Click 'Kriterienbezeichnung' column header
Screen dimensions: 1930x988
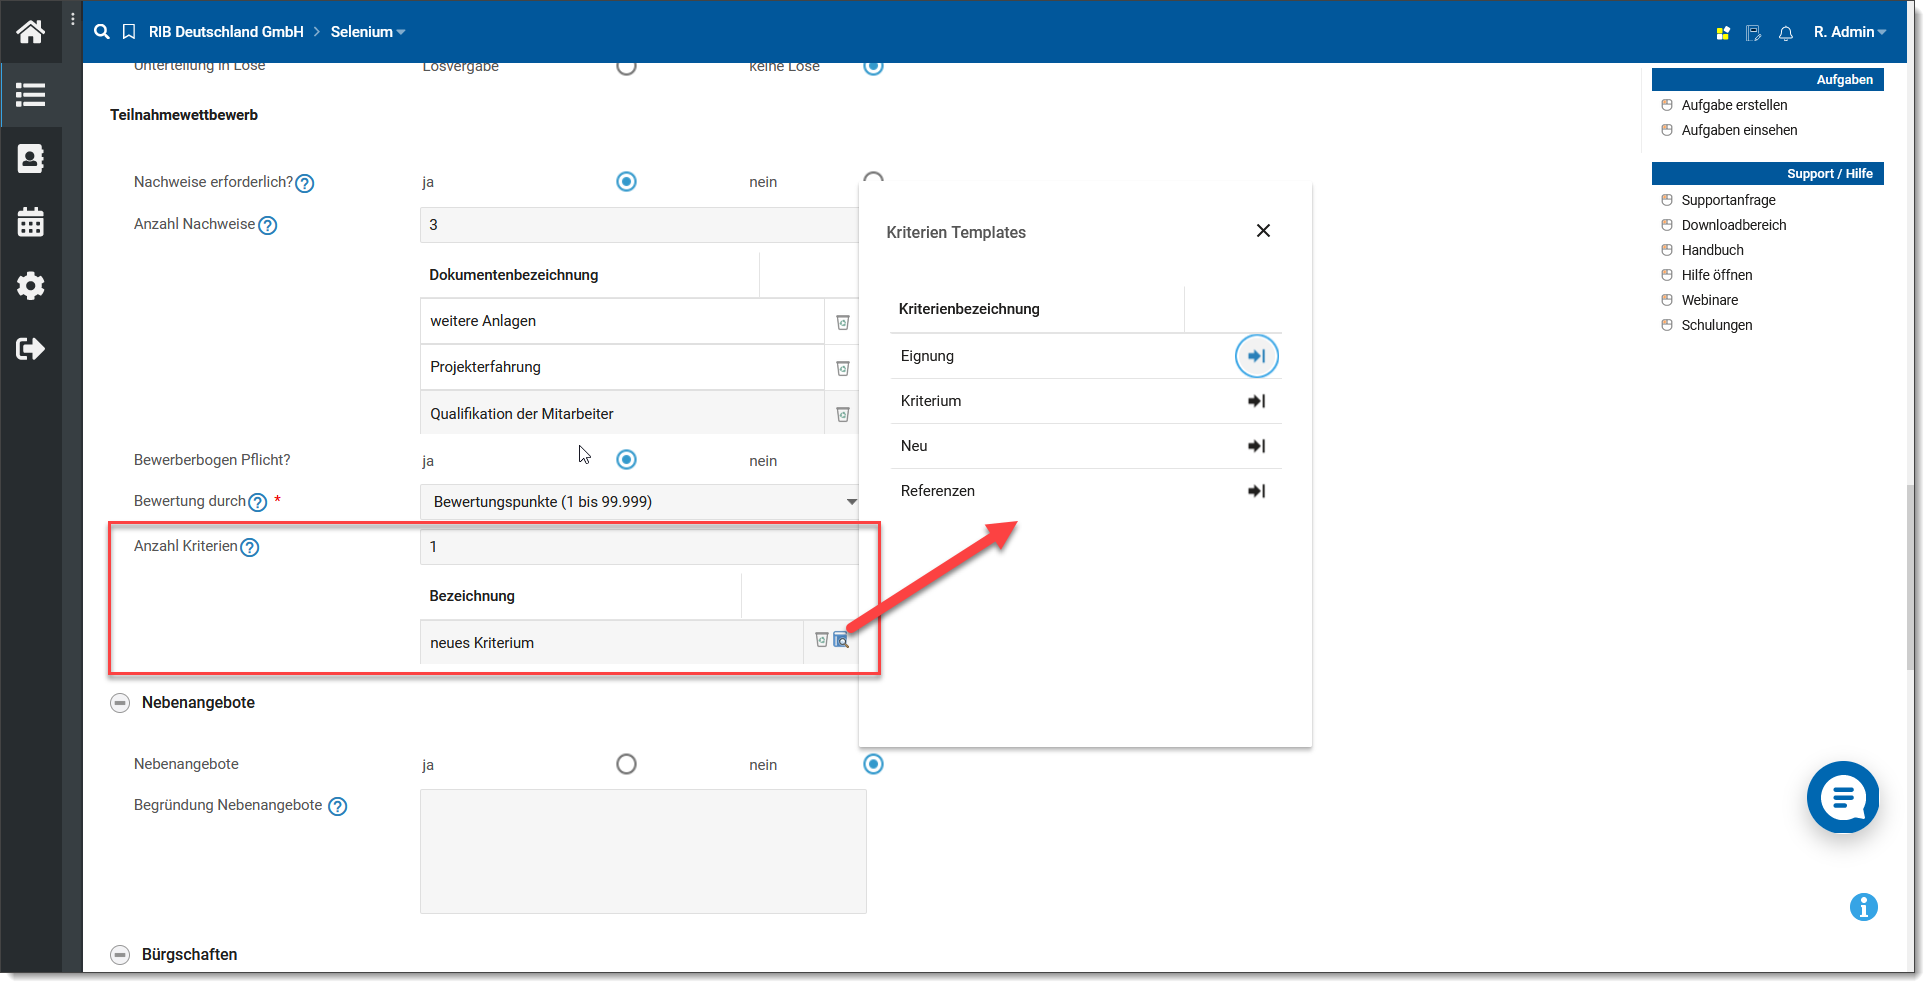click(x=969, y=309)
